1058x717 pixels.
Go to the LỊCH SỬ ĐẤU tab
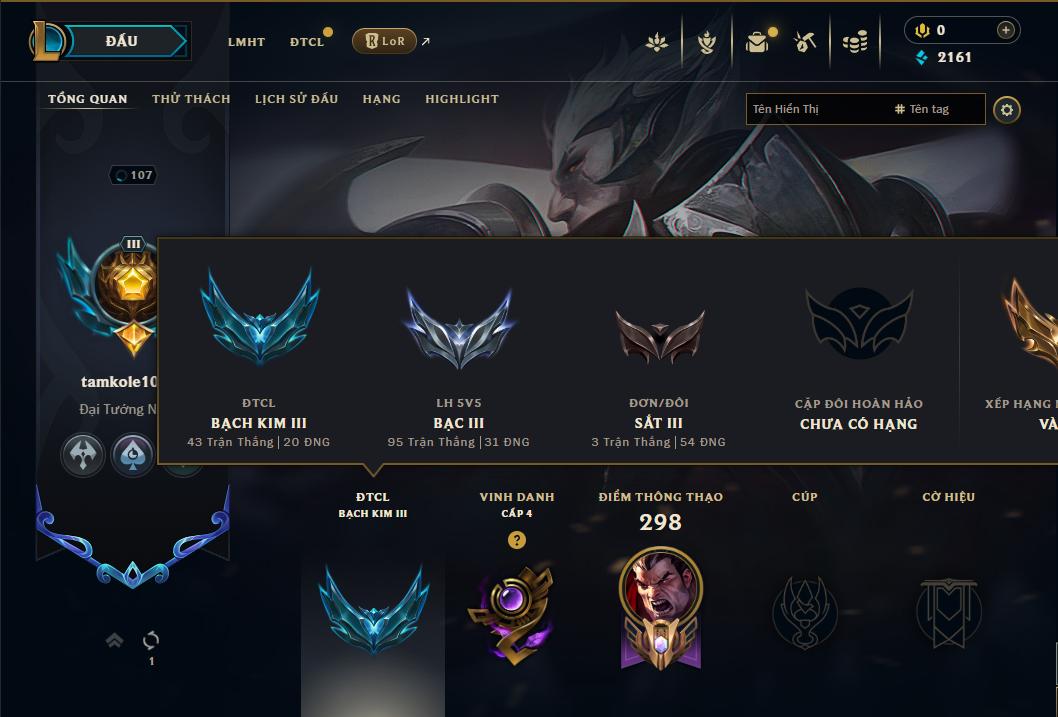[x=296, y=99]
